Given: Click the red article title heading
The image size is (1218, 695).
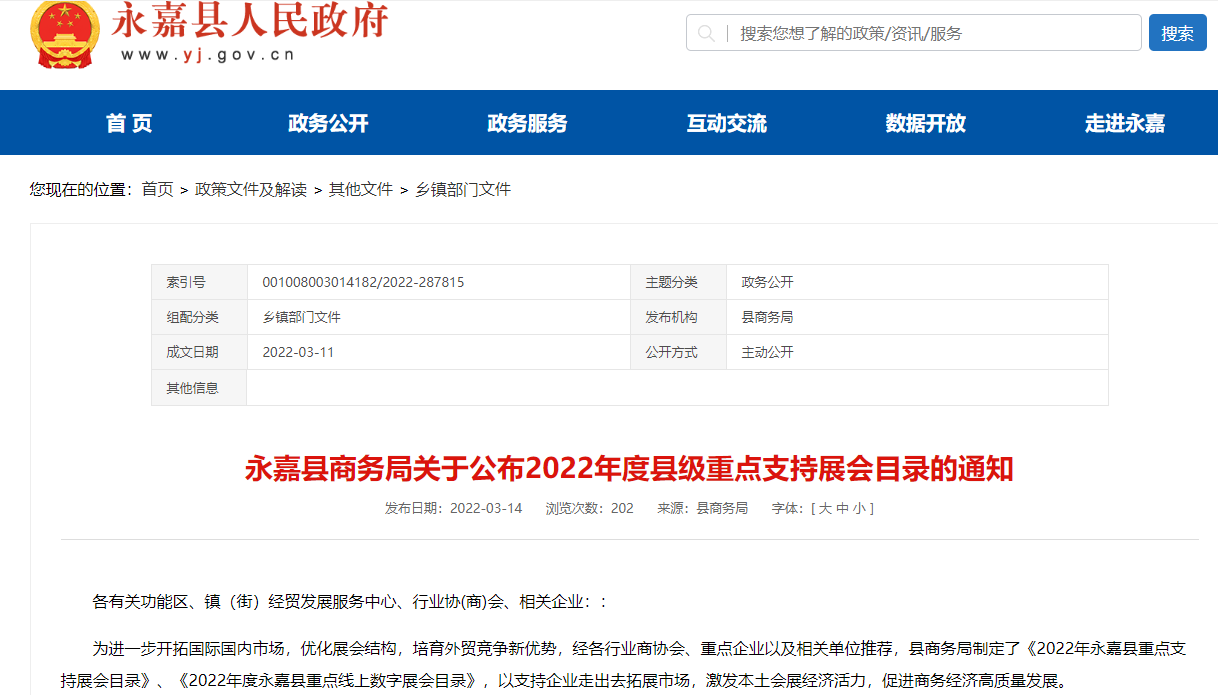Looking at the screenshot, I should point(629,469).
